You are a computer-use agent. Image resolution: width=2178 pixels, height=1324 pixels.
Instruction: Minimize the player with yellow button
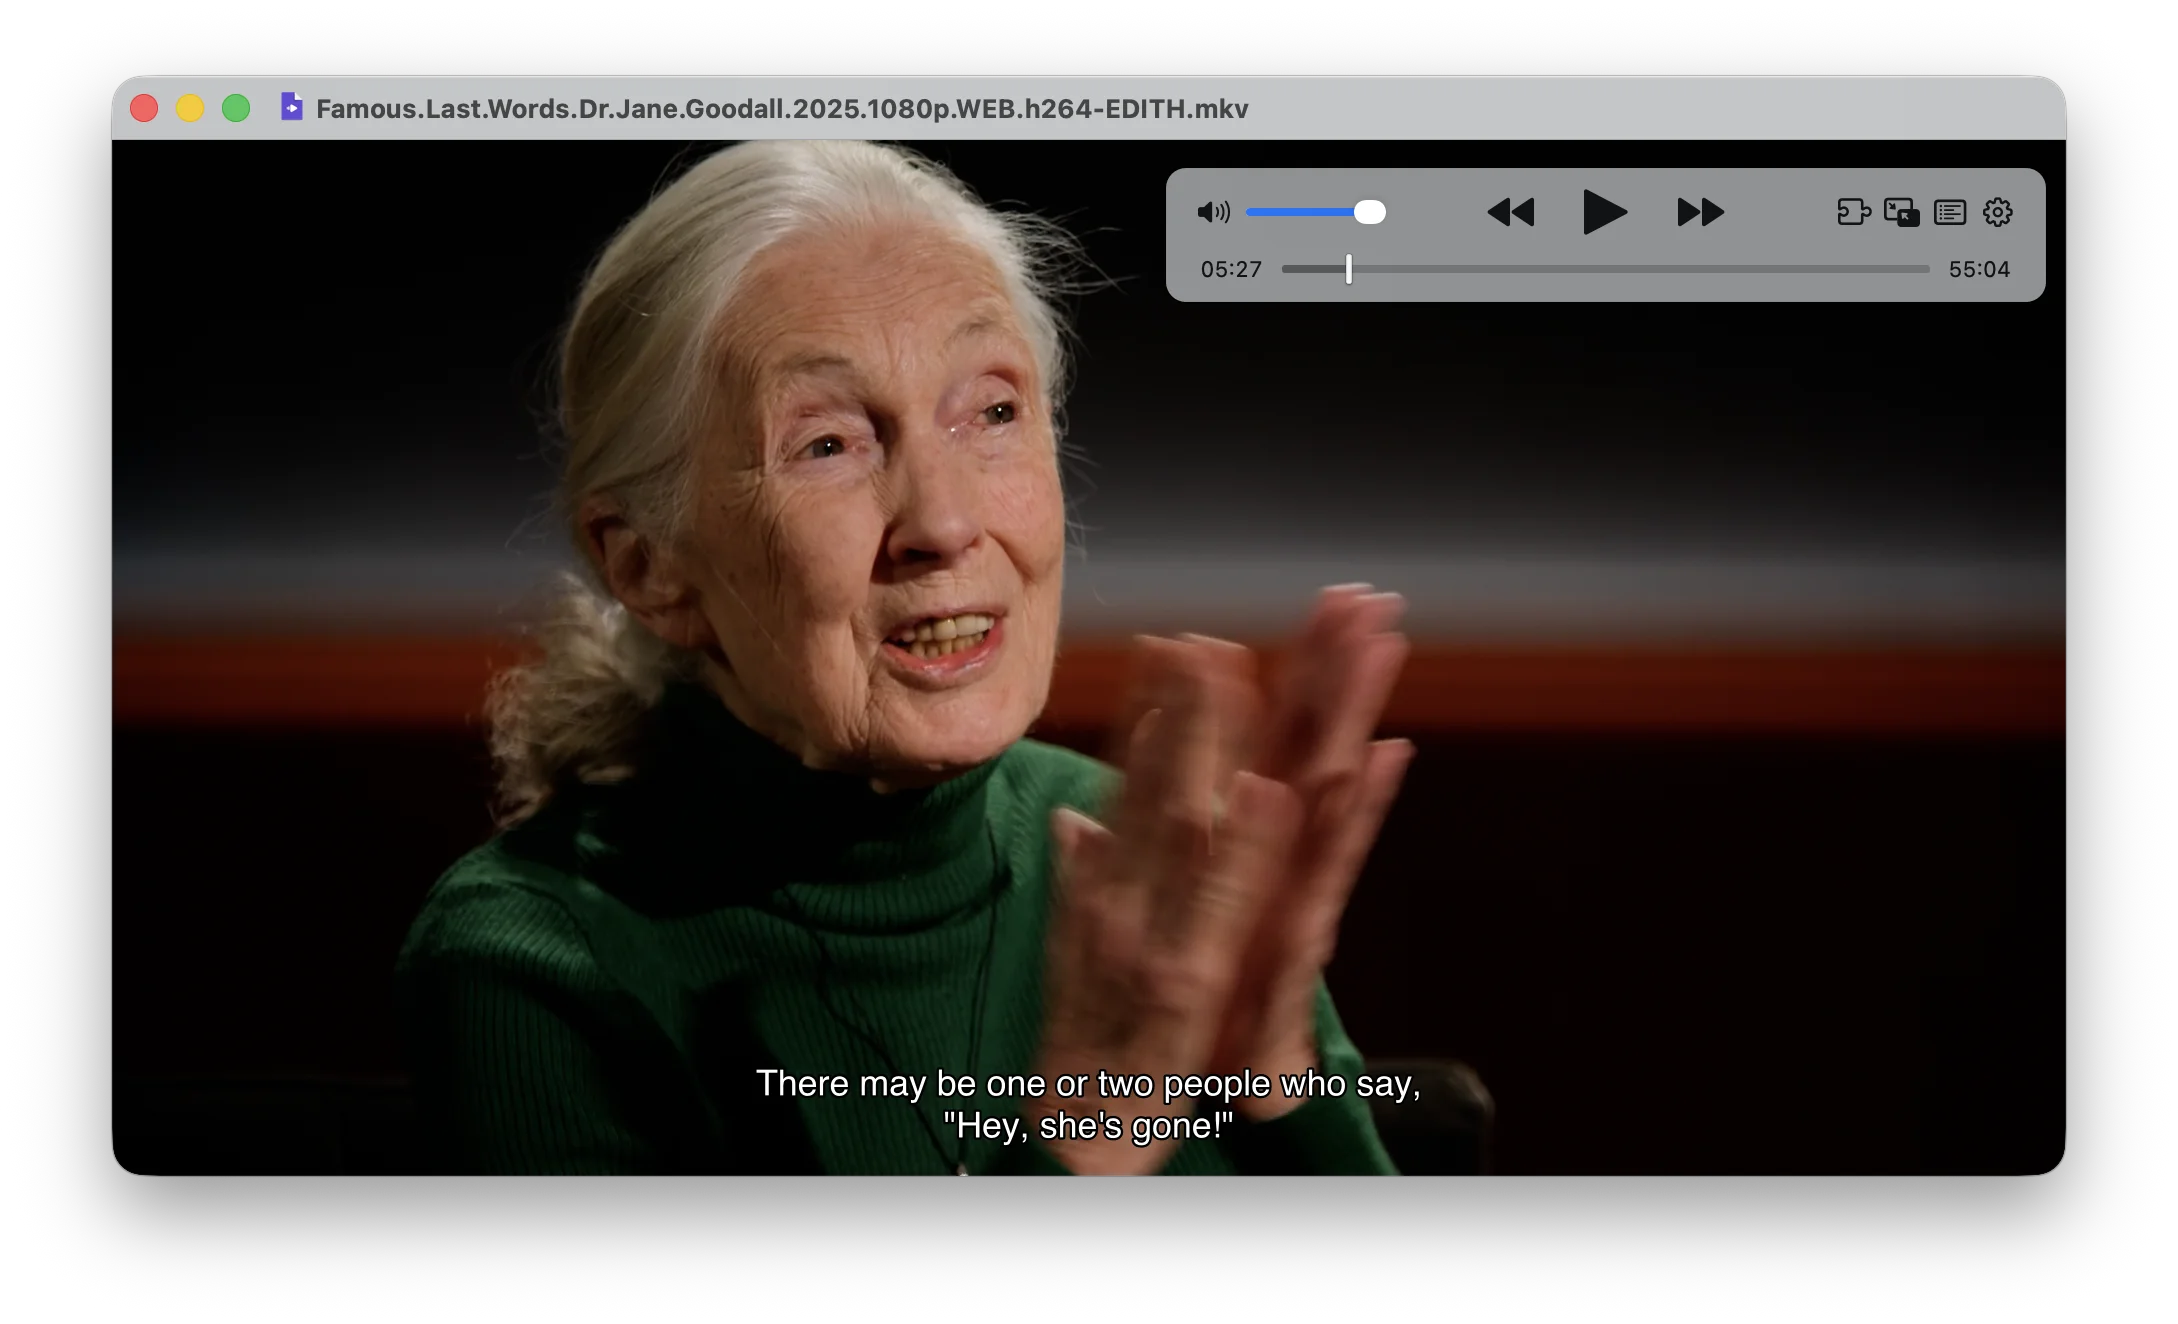(190, 108)
